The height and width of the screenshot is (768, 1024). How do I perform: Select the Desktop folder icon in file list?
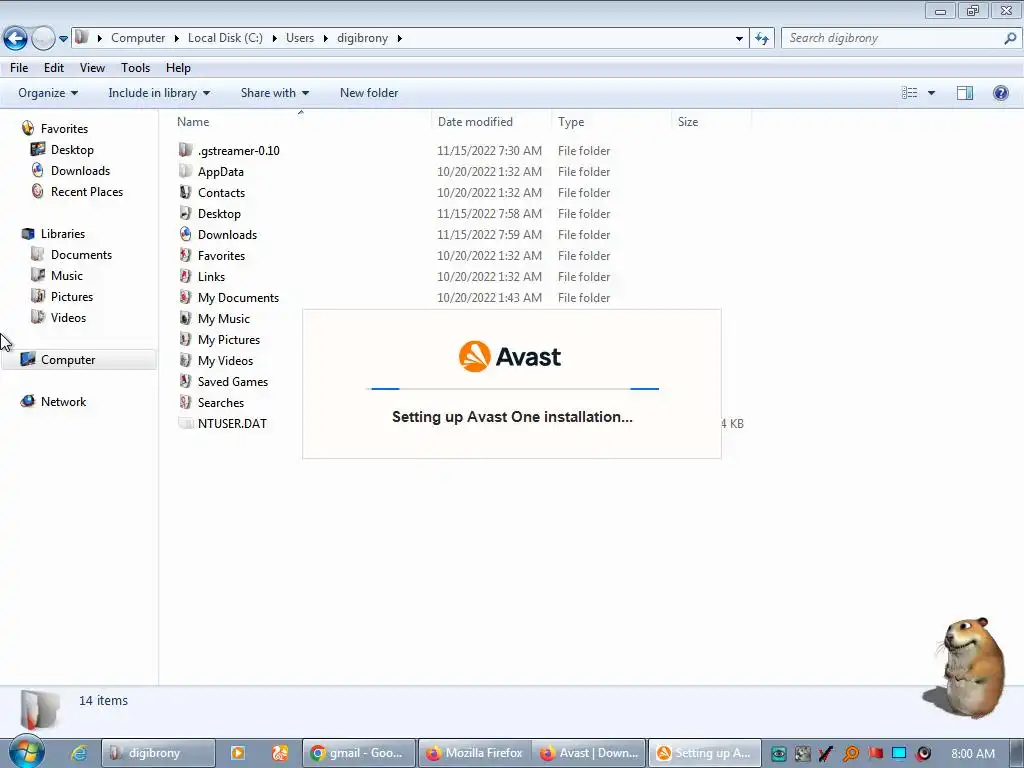[185, 213]
